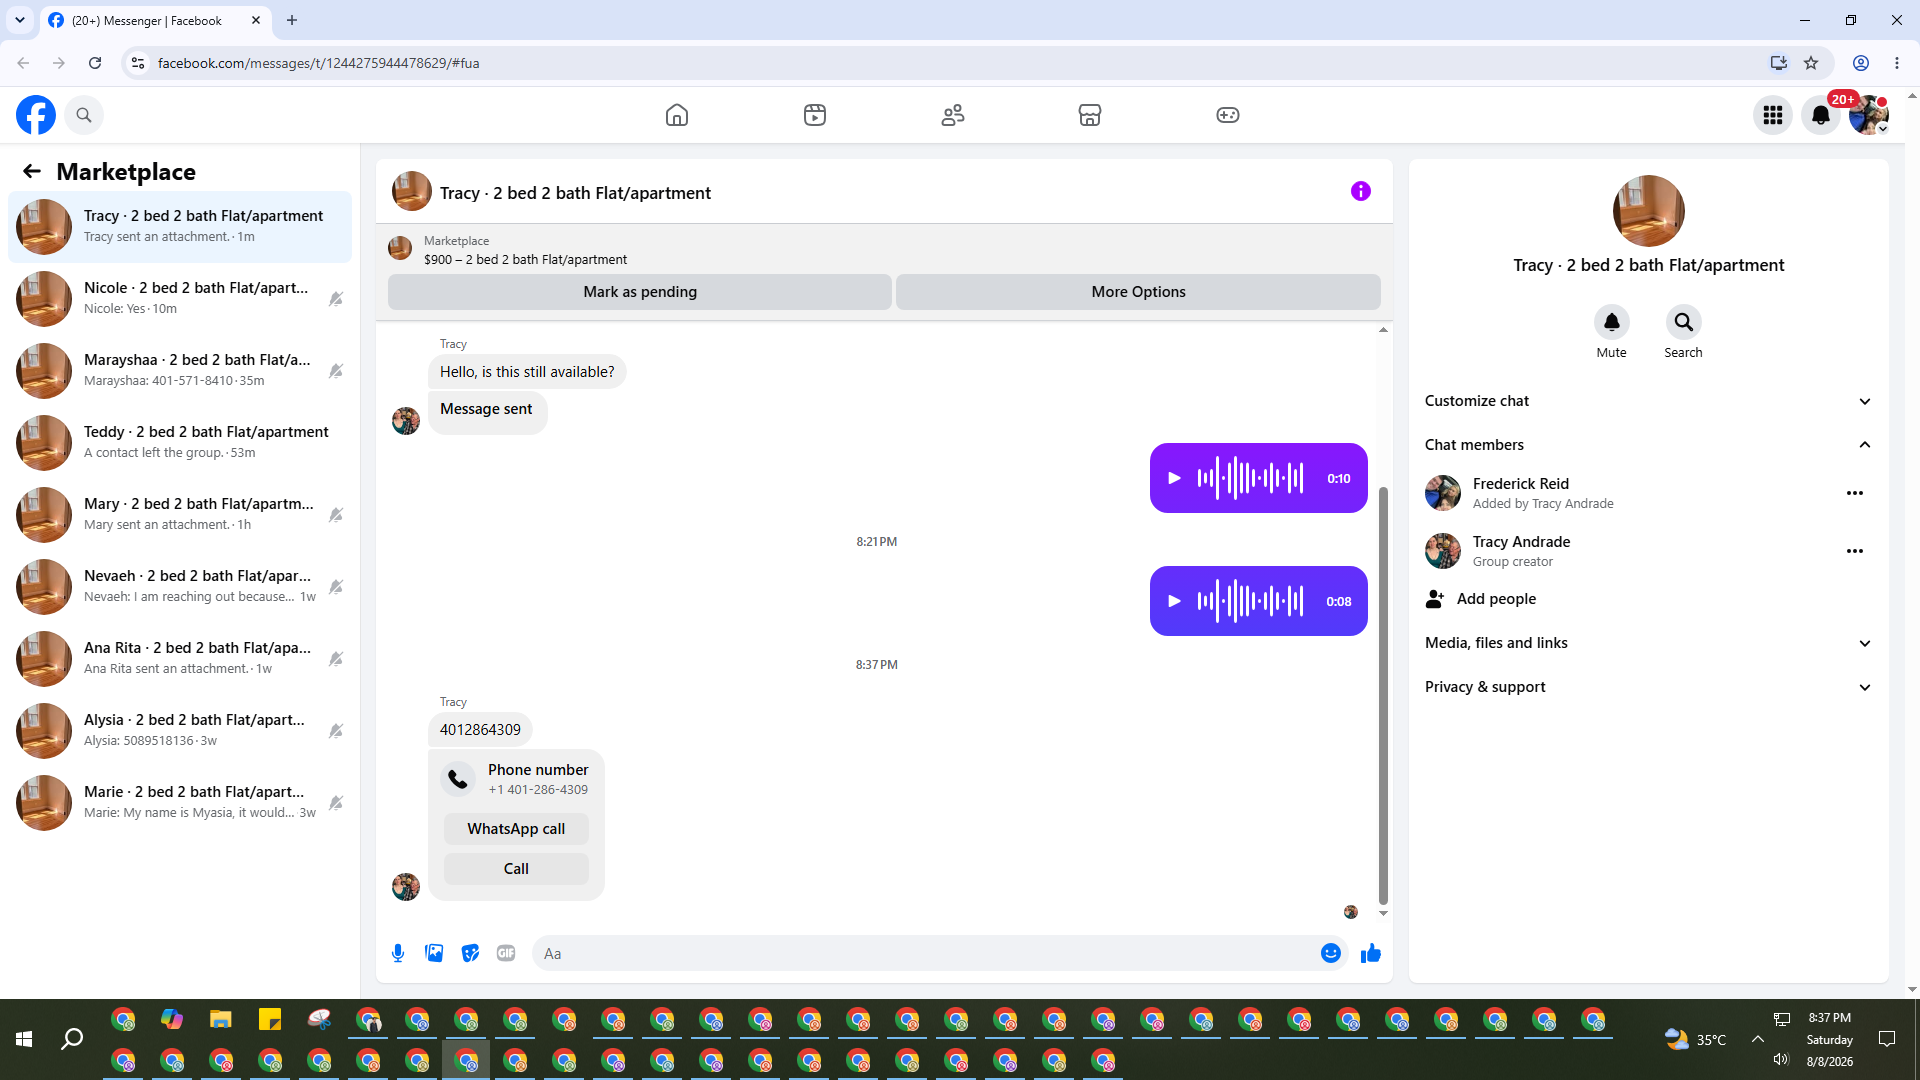The width and height of the screenshot is (1920, 1080).
Task: Show hidden system tray icons
Action: click(1757, 1040)
